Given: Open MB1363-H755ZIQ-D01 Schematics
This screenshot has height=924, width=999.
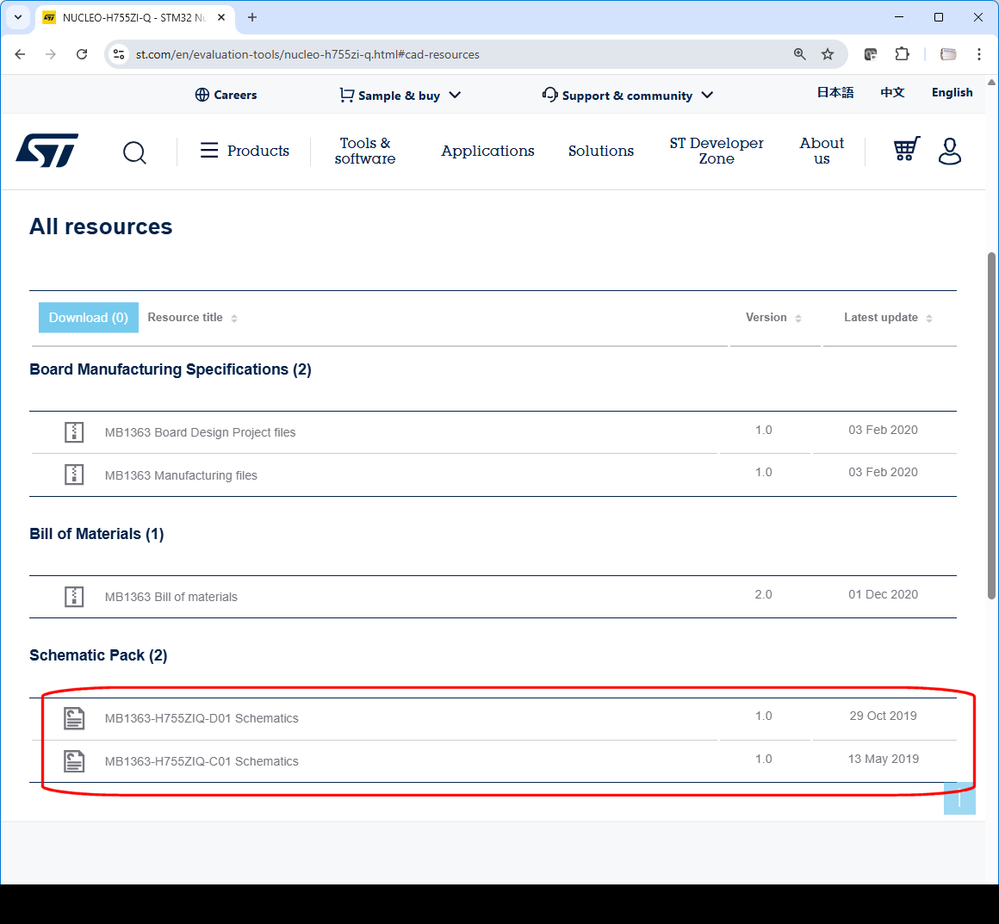Looking at the screenshot, I should click(201, 718).
